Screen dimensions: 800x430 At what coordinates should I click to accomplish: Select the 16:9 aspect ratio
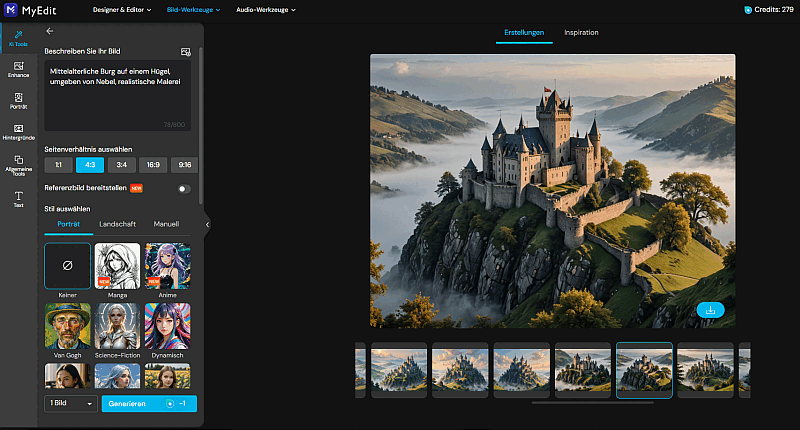pyautogui.click(x=153, y=165)
